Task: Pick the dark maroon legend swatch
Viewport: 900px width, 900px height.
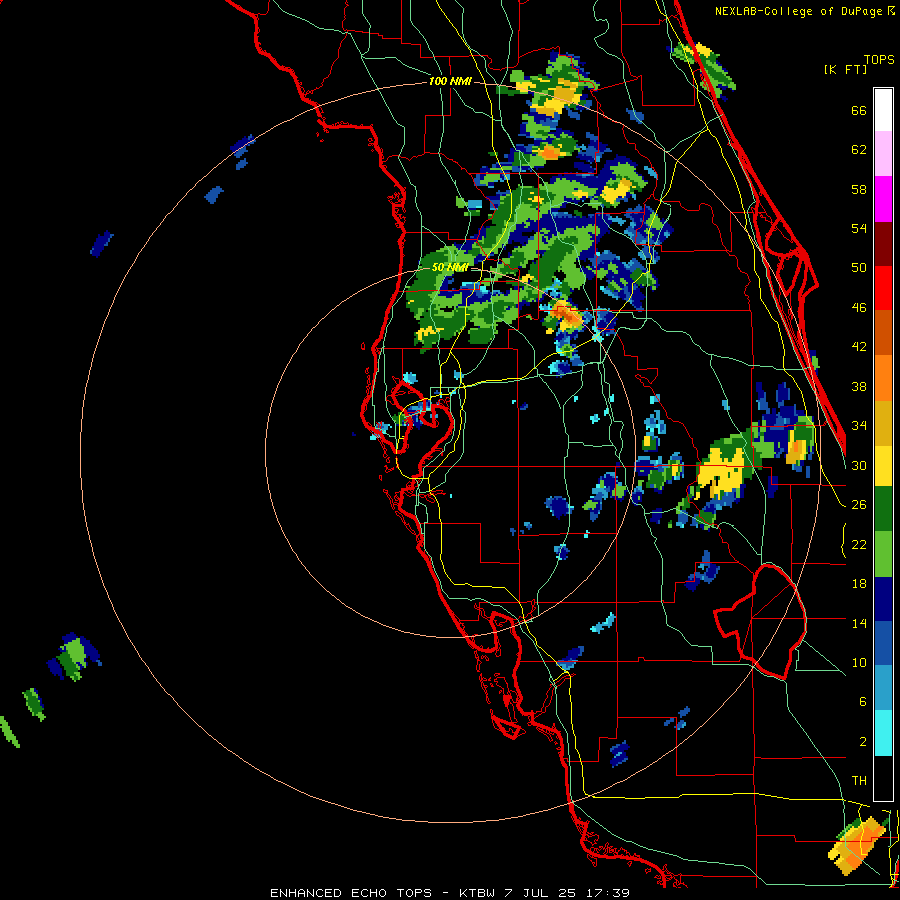Action: [x=883, y=244]
